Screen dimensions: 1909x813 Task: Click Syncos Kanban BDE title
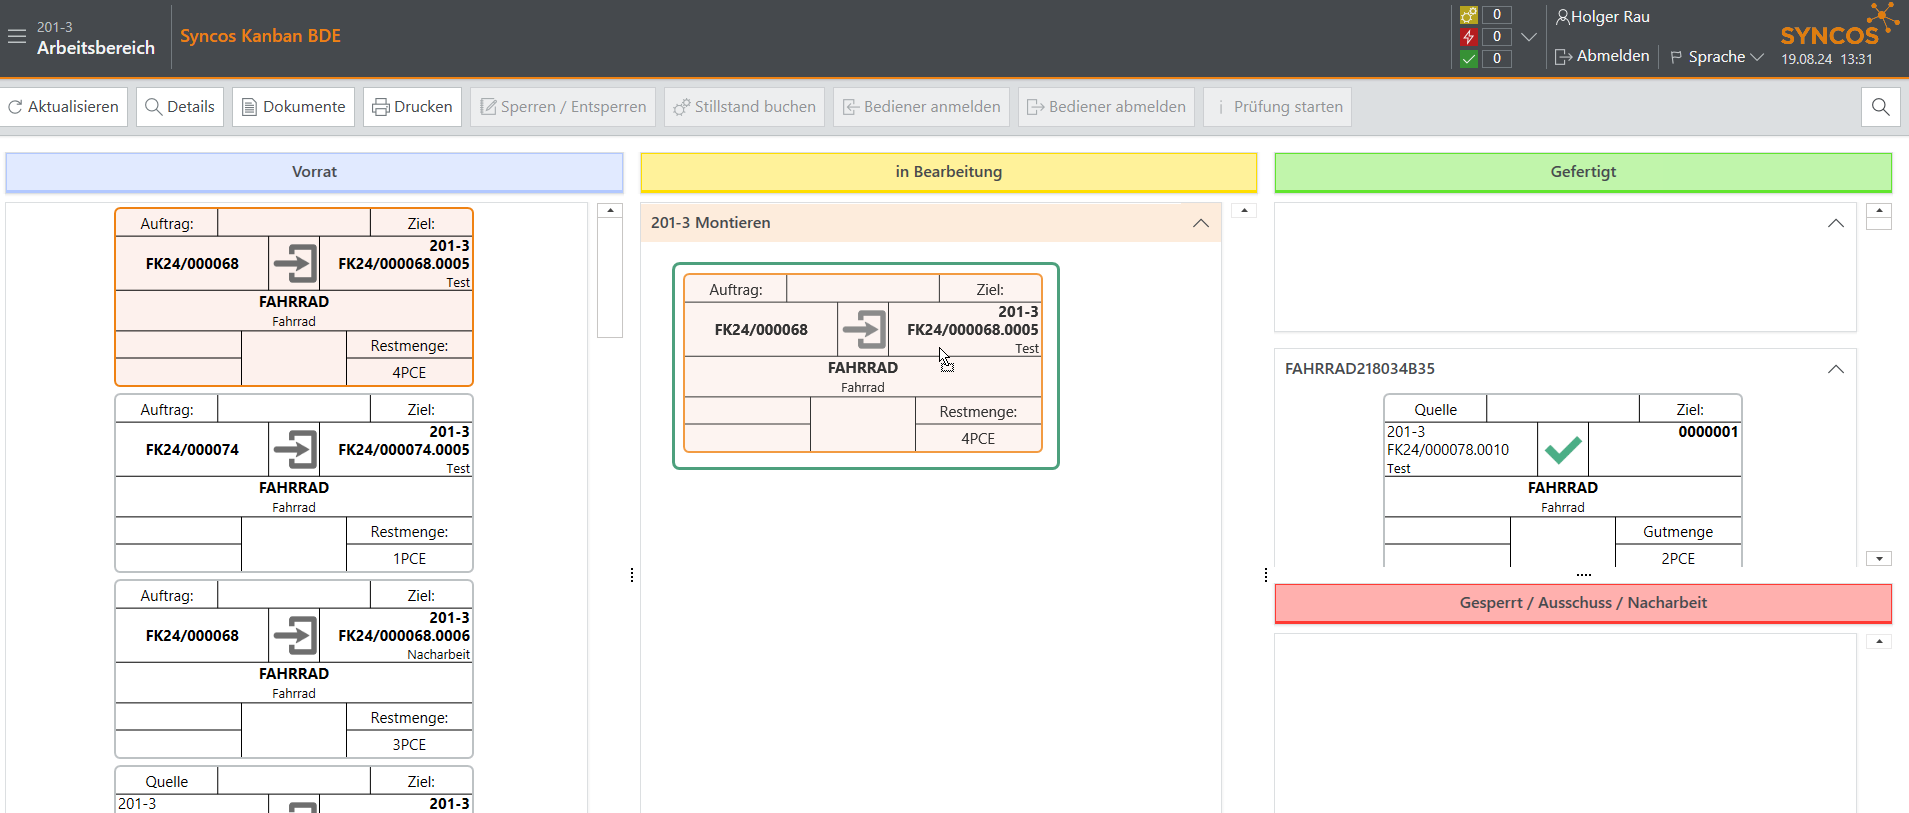tap(260, 36)
